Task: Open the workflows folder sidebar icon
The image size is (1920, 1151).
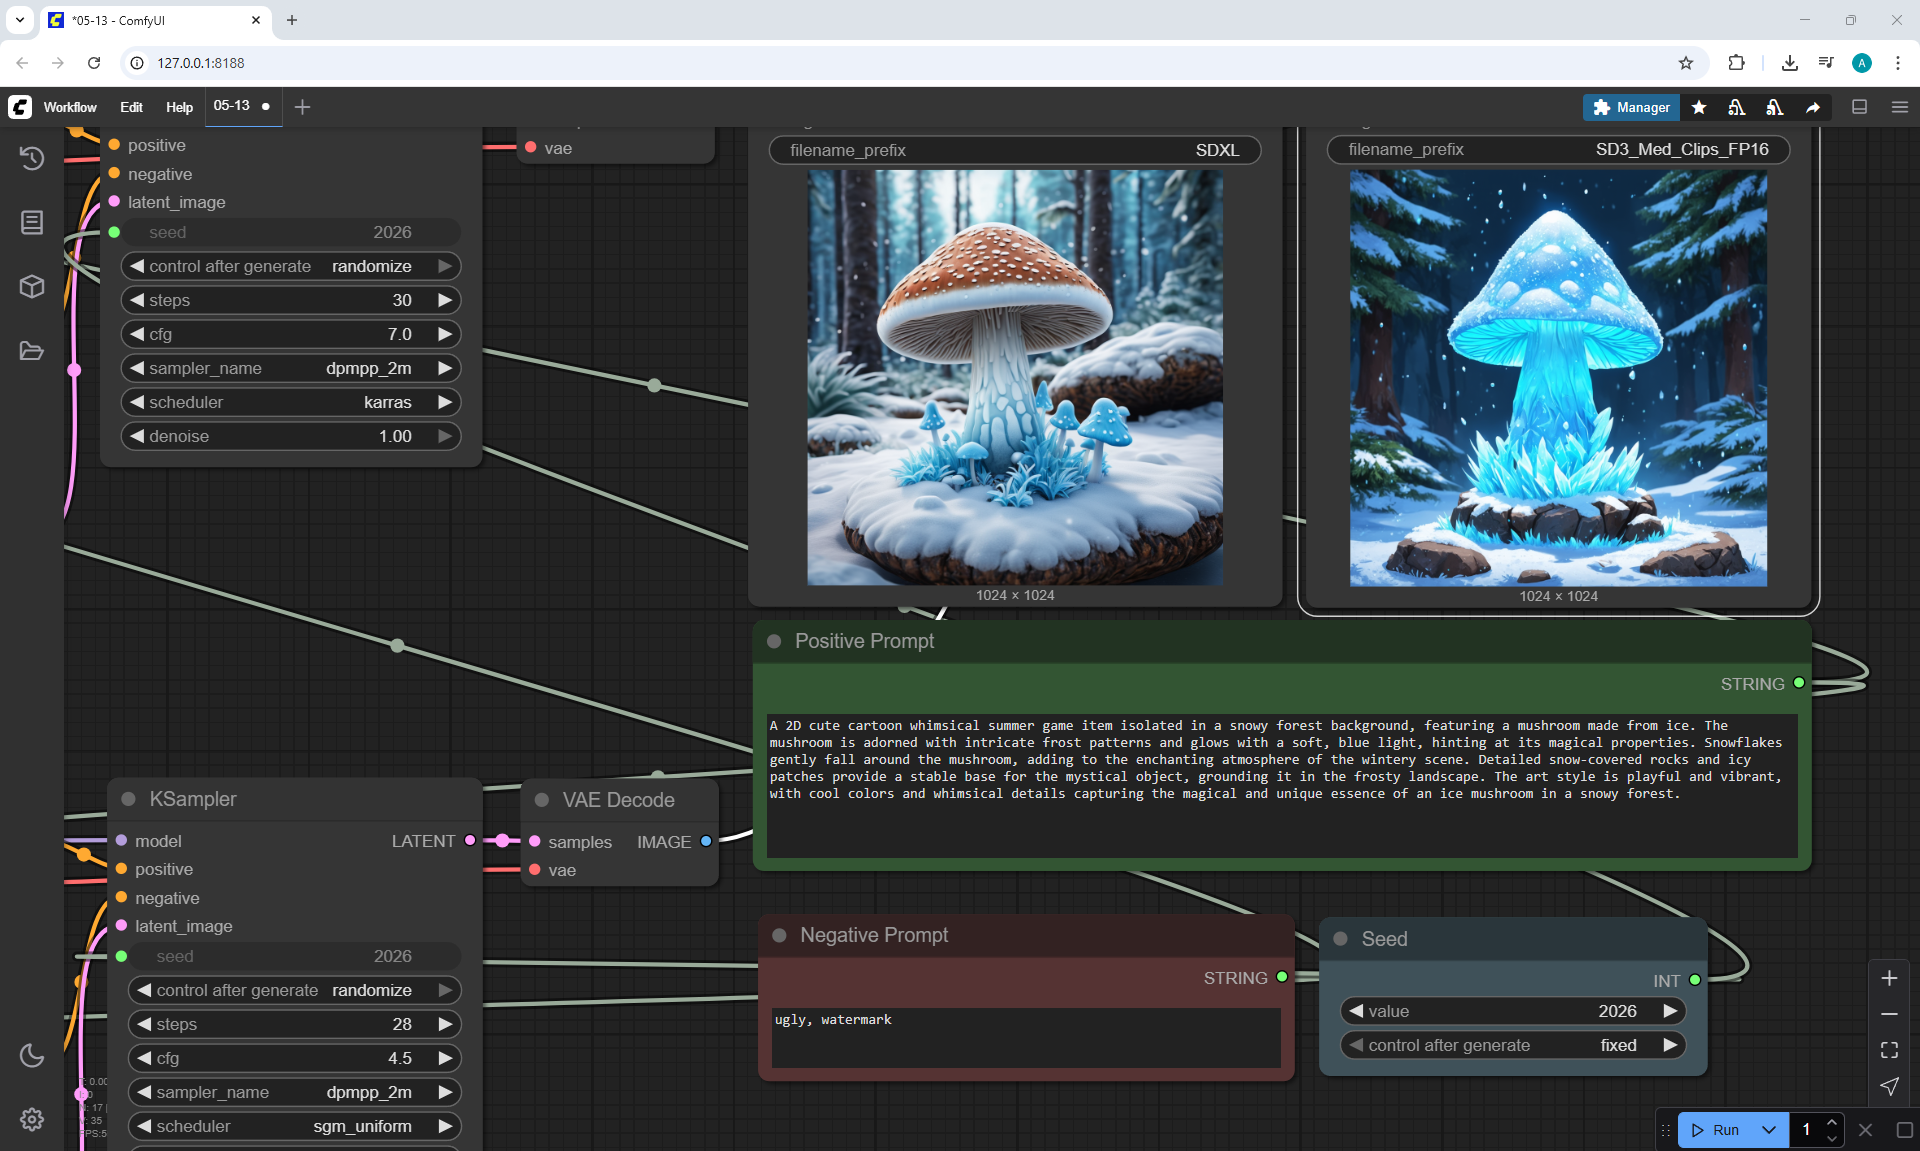Action: (32, 351)
